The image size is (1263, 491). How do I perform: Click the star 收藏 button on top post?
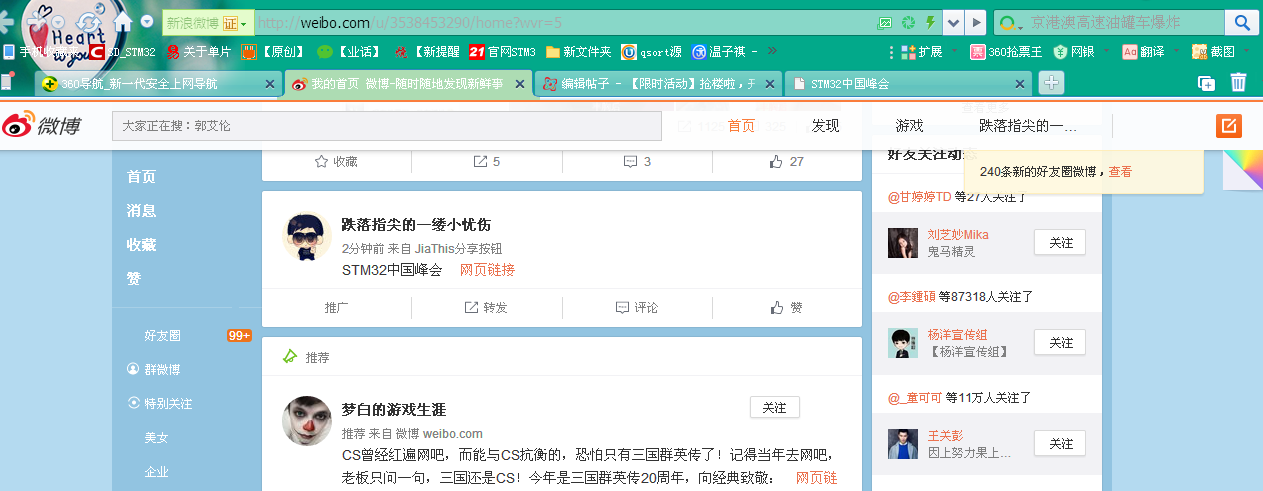[336, 161]
